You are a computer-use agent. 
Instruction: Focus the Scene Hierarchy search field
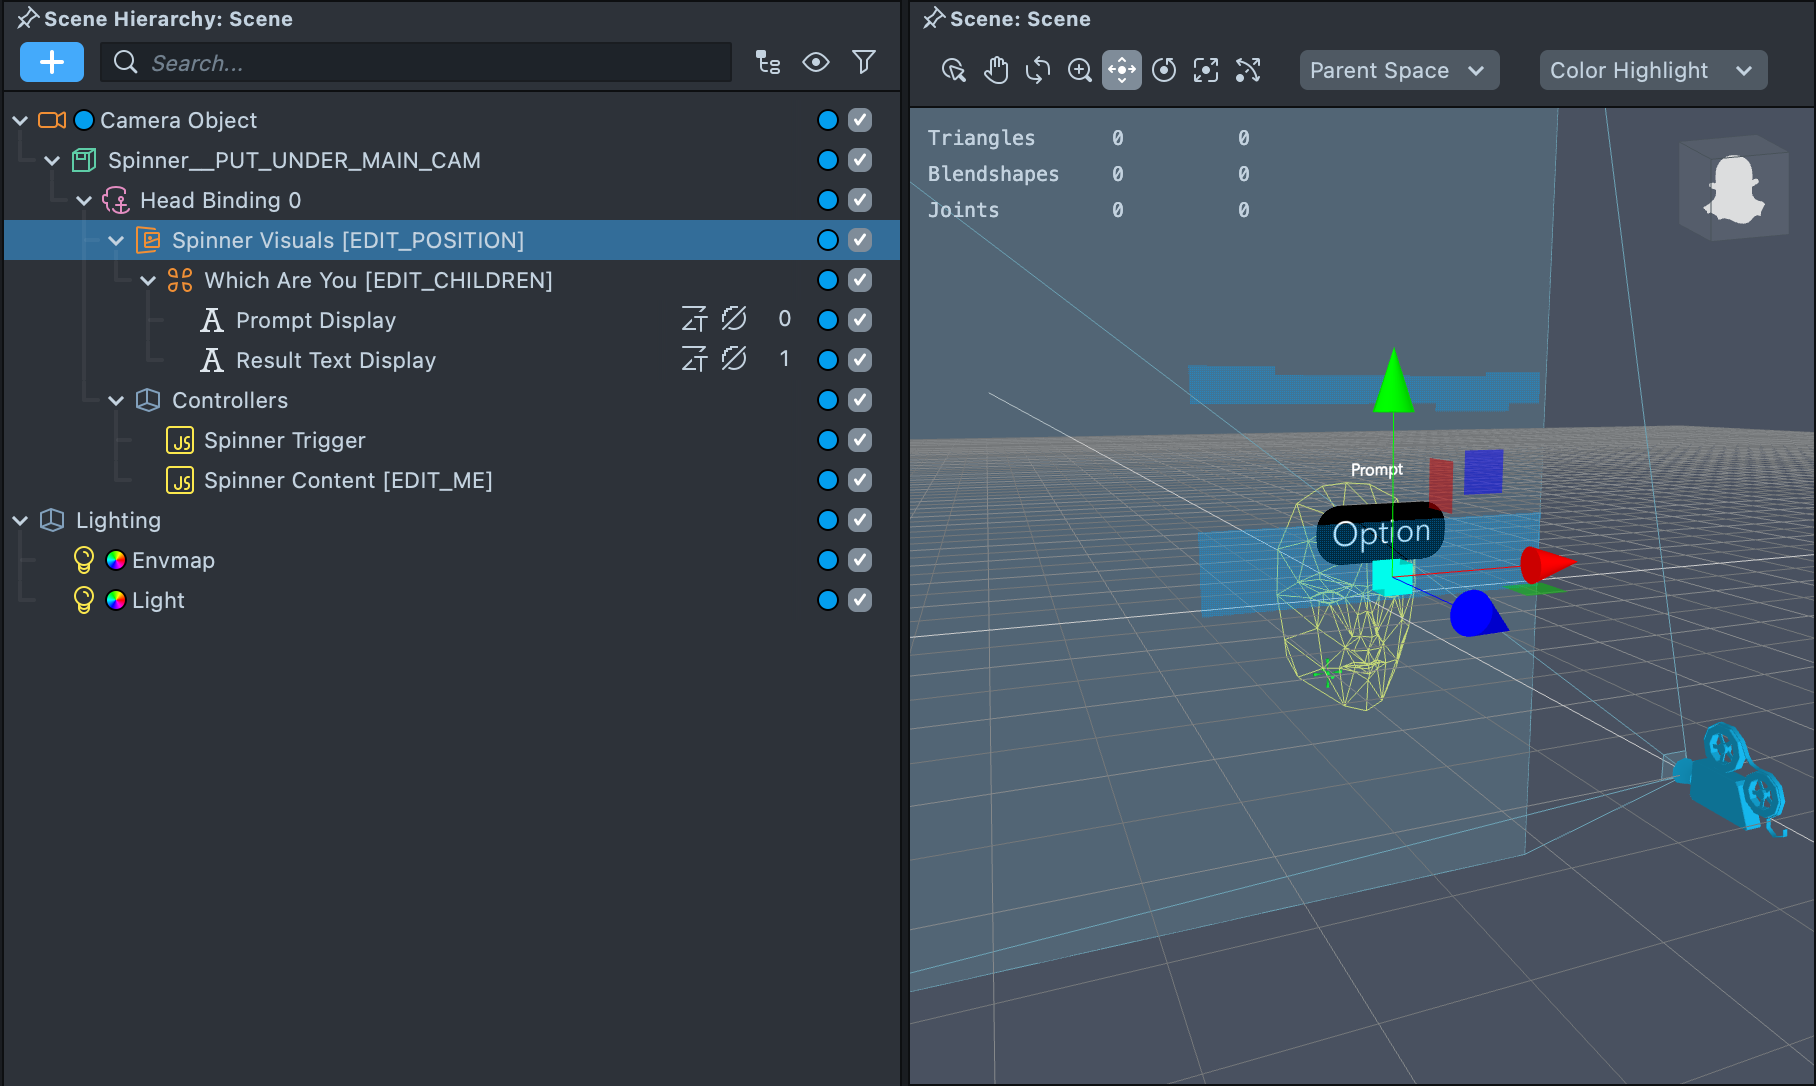tap(430, 63)
